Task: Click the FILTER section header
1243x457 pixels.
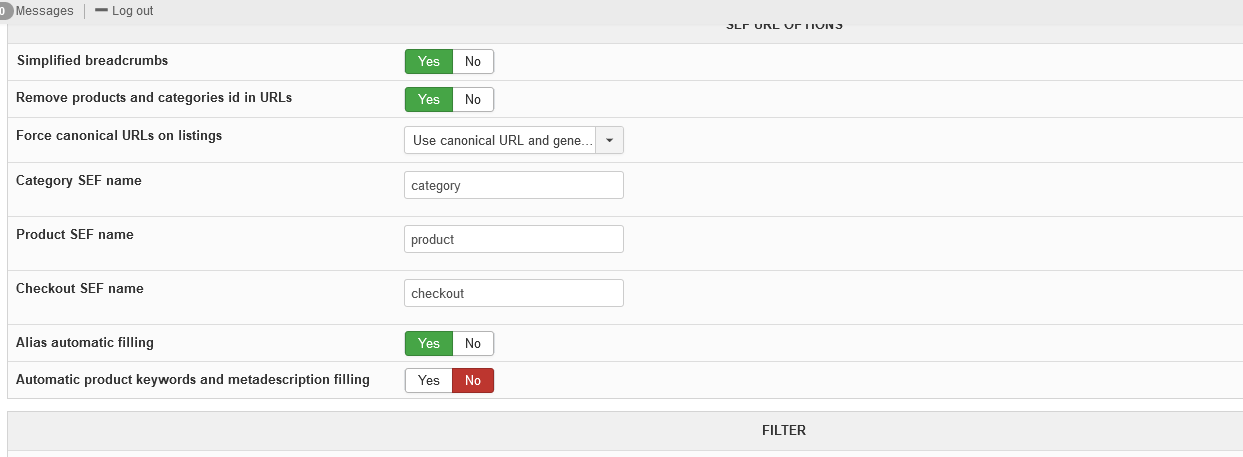Action: 783,431
